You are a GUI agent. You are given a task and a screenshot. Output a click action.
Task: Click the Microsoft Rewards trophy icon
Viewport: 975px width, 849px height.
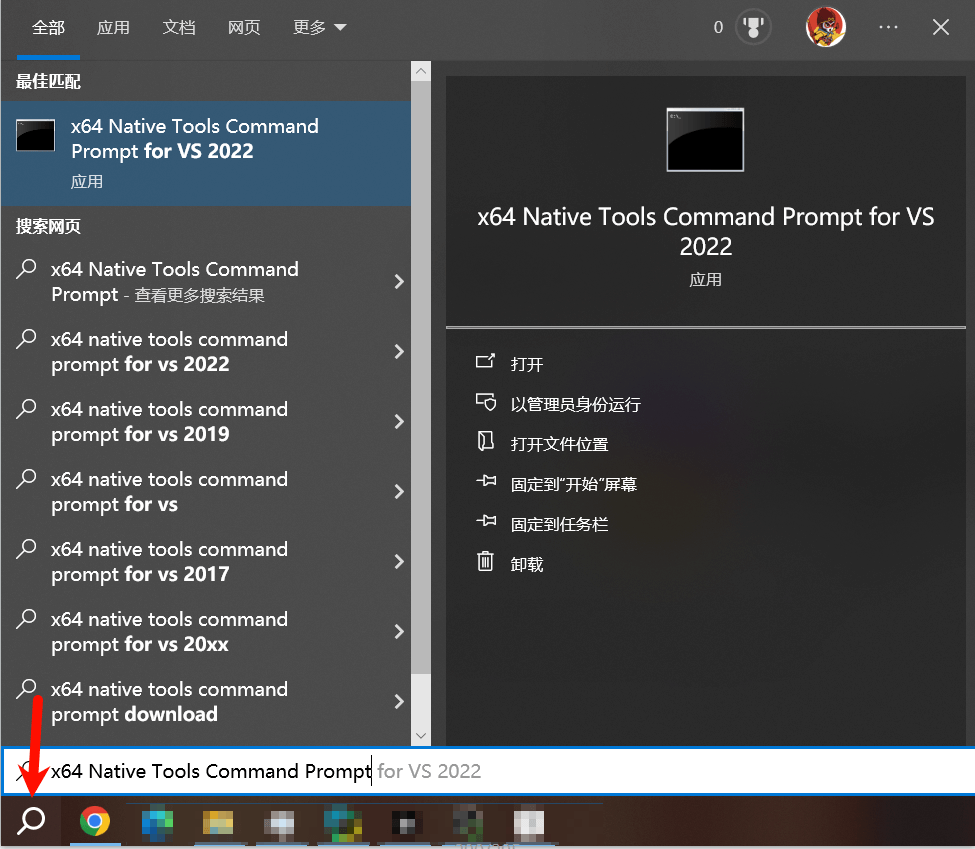[x=754, y=27]
